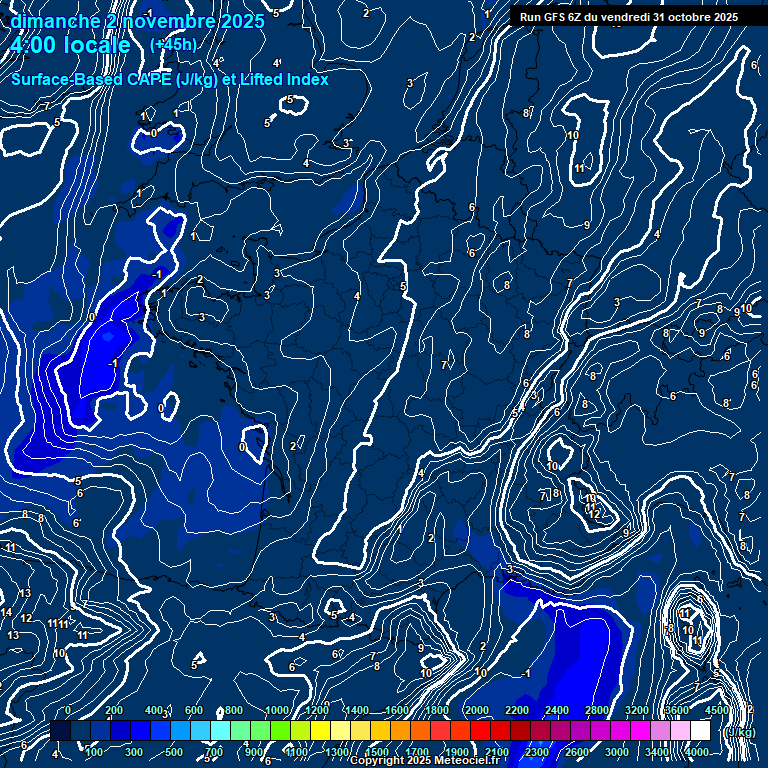Pick the dark orange swatch between 1700 and 1800
Image resolution: width=768 pixels, height=768 pixels.
[420, 730]
